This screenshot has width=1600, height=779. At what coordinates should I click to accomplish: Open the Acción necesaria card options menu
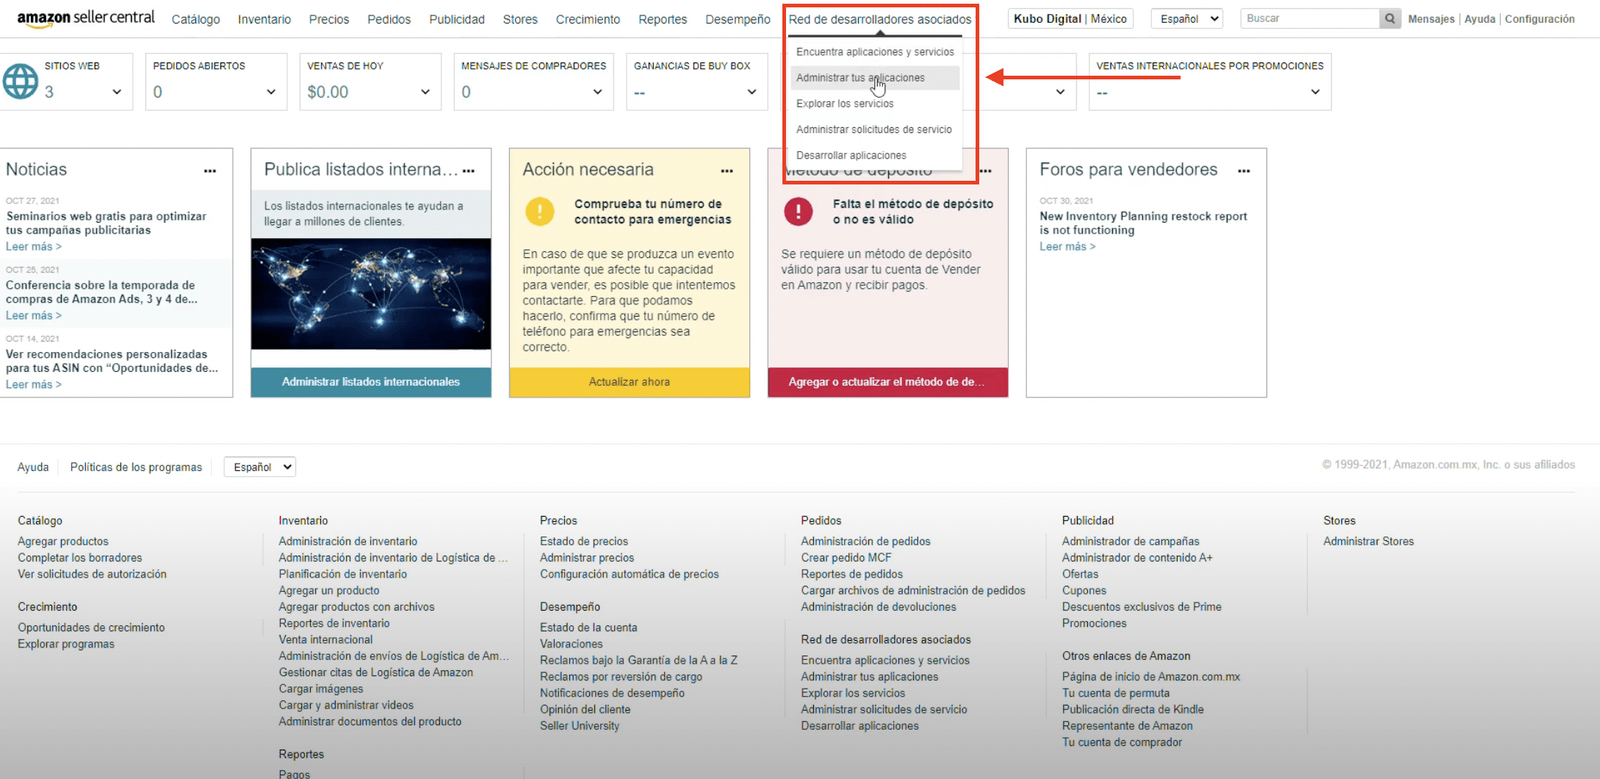coord(727,171)
